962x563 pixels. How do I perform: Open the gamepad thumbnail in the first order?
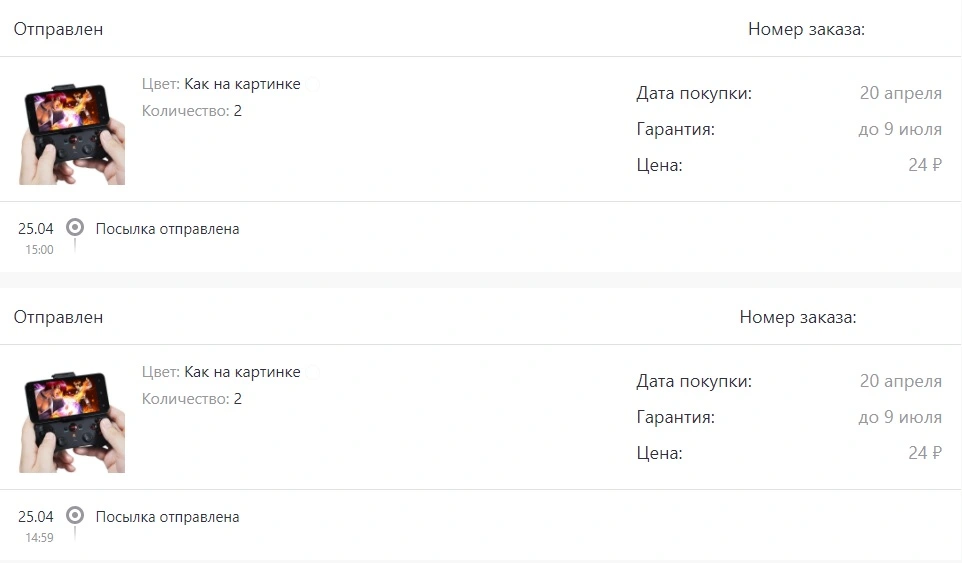(72, 134)
